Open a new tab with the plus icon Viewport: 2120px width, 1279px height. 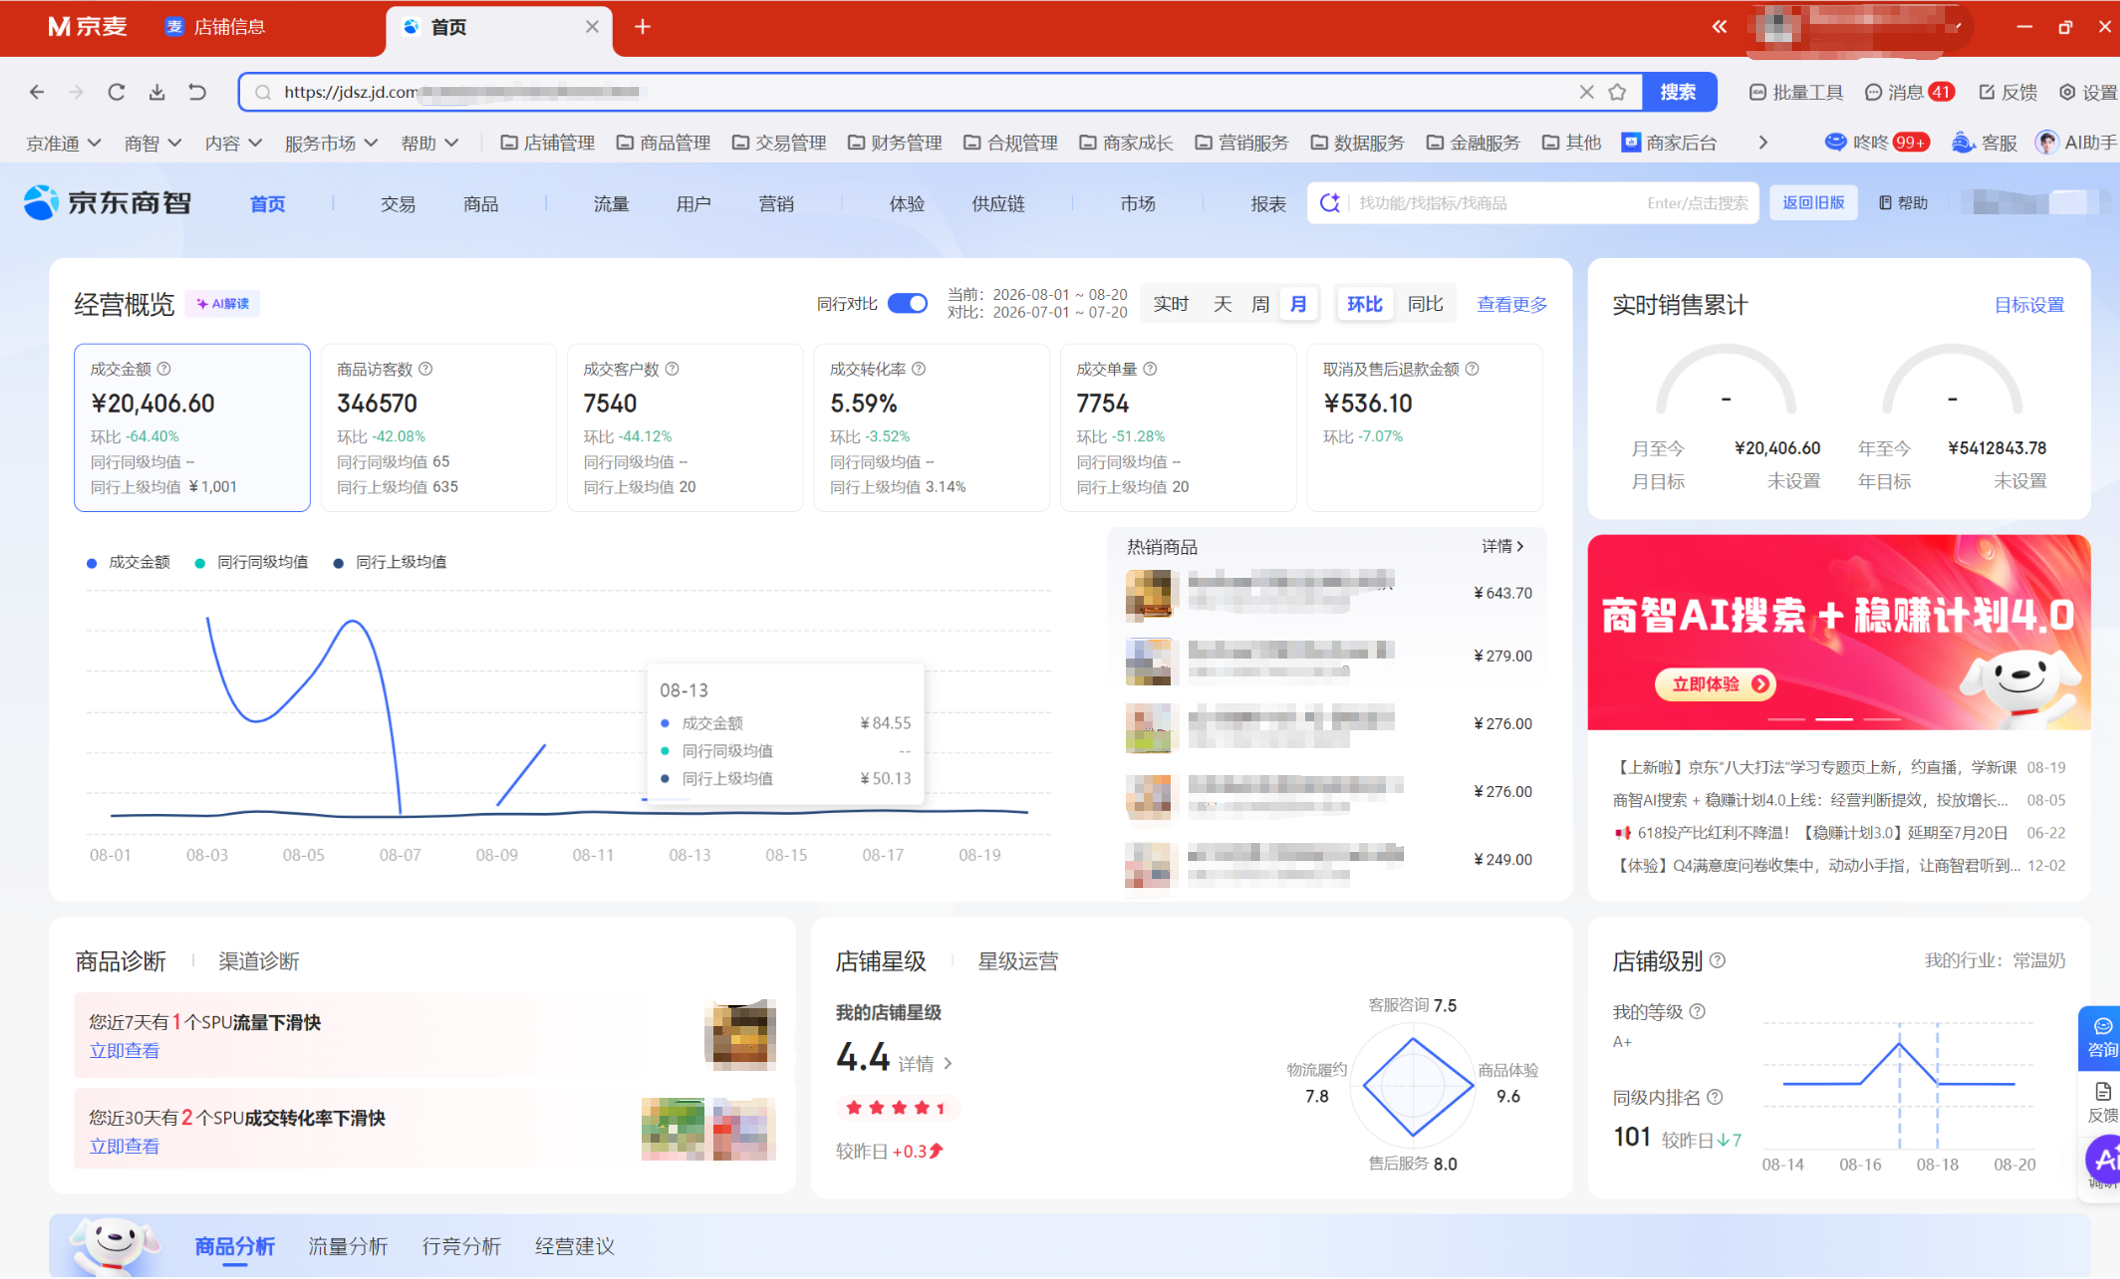pyautogui.click(x=643, y=27)
